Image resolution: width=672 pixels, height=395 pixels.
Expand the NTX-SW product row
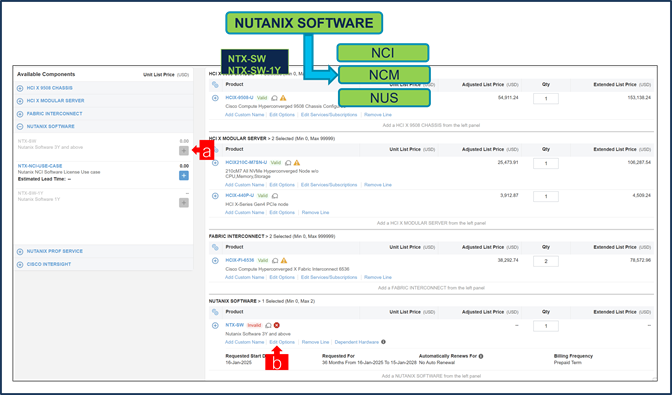215,325
